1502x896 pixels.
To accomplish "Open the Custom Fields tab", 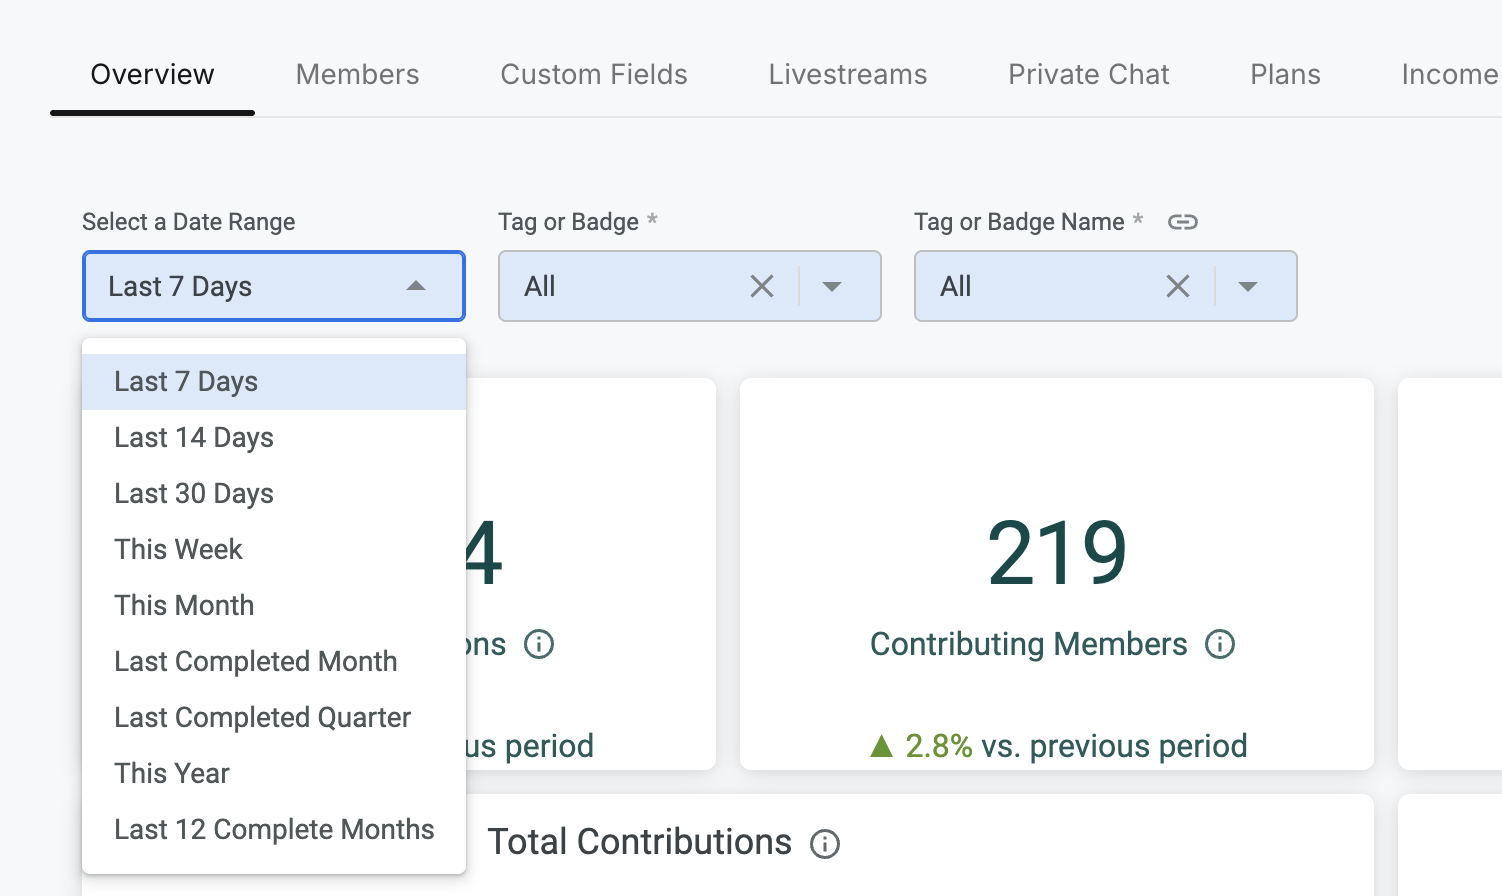I will tap(594, 75).
